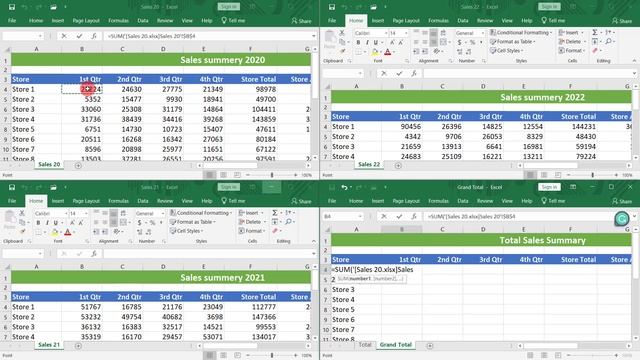Click Clear eraser icon in Sales 22 ribbon
Image resolution: width=640 pixels, height=360 pixels.
tap(596, 51)
